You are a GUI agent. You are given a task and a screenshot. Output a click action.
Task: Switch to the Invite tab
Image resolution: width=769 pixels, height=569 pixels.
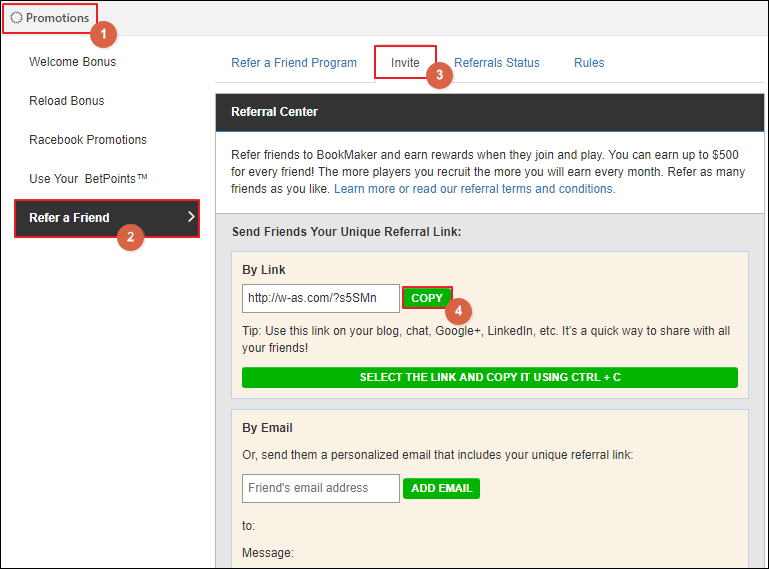[405, 63]
